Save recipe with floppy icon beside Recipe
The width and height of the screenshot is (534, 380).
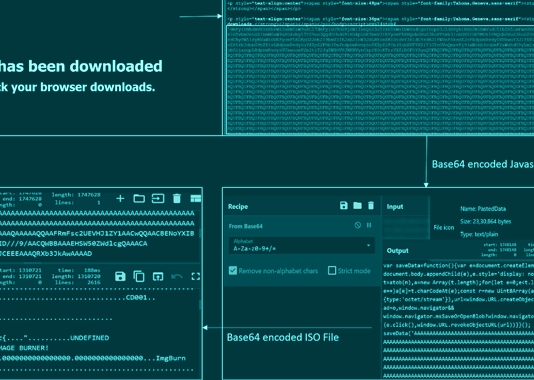(x=344, y=205)
